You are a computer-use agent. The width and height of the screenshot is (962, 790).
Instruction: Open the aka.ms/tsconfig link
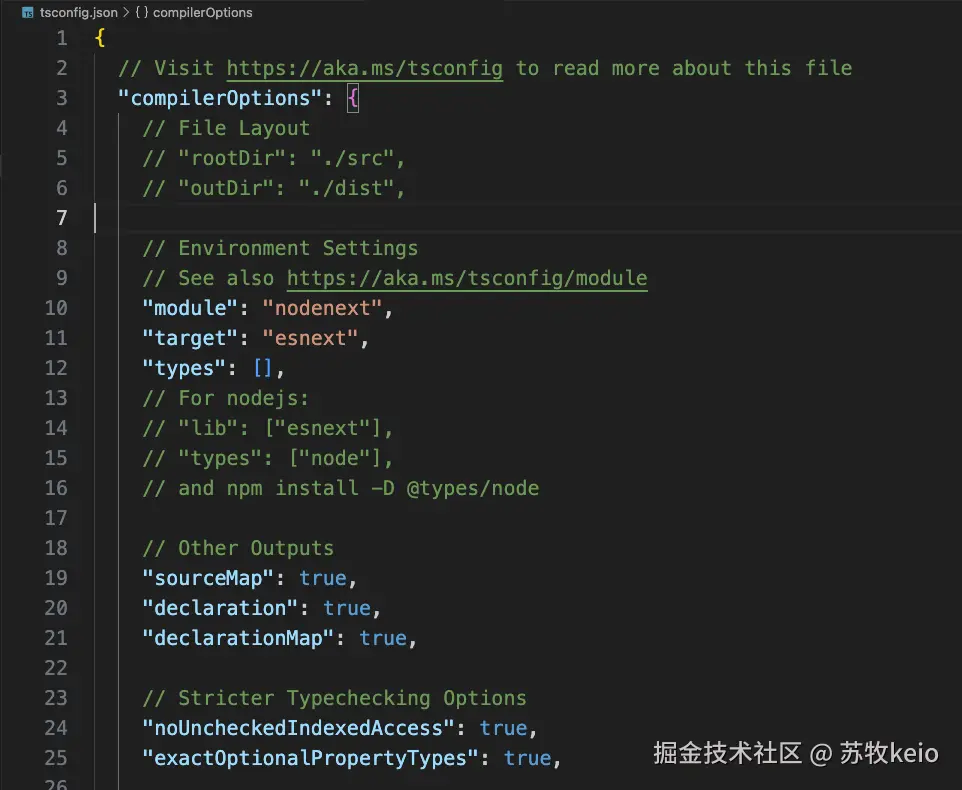tap(365, 68)
